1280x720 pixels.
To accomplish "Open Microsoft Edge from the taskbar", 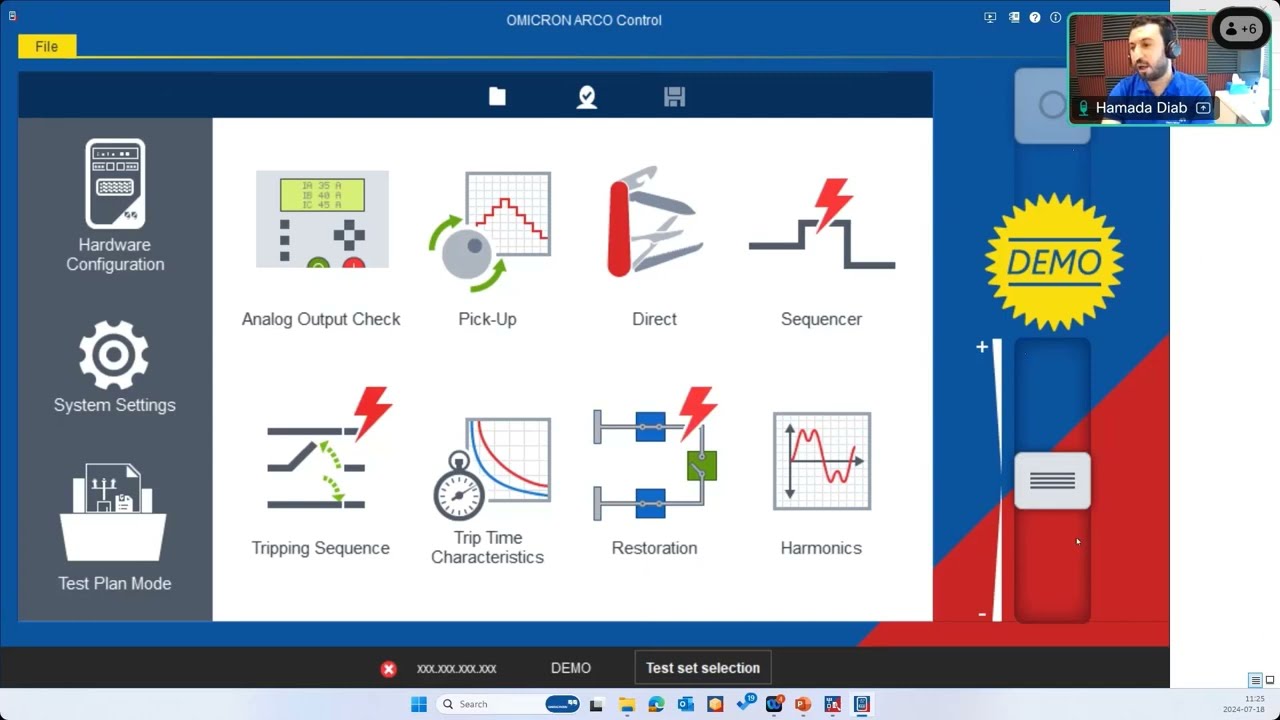I will click(x=656, y=704).
